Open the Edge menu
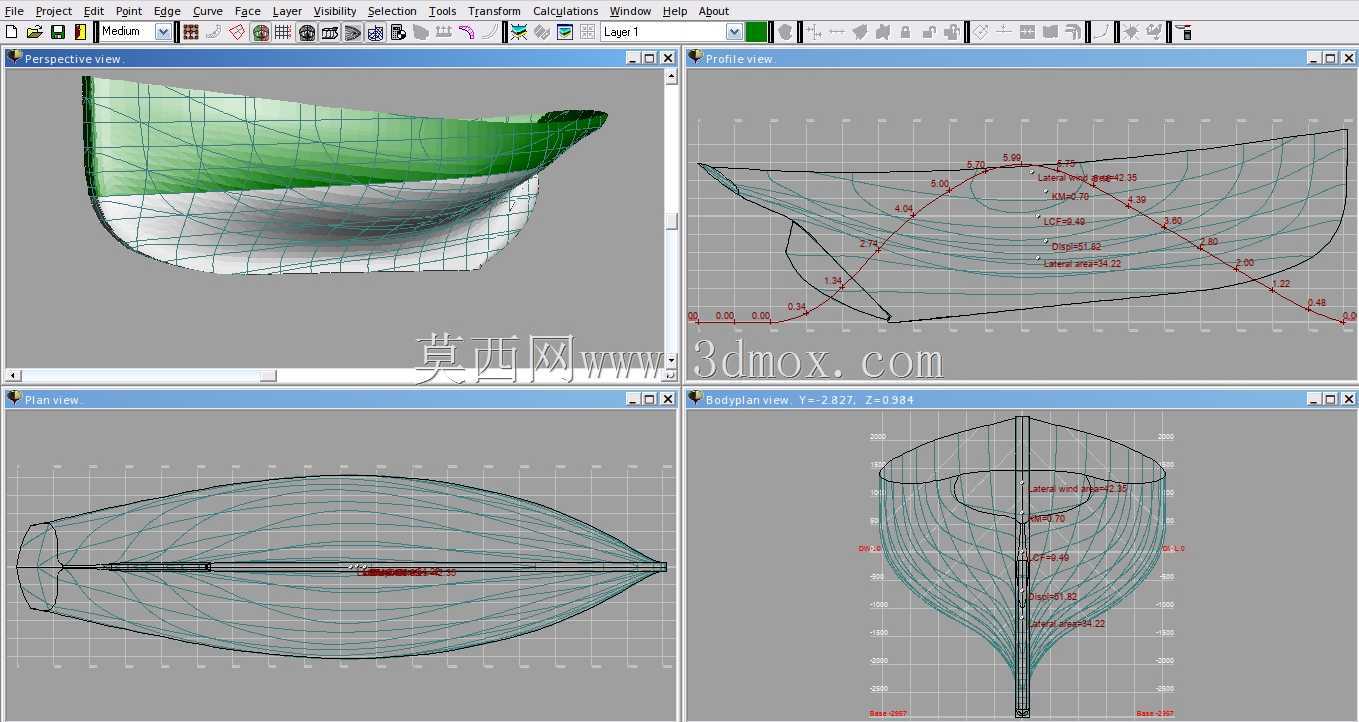 click(167, 11)
